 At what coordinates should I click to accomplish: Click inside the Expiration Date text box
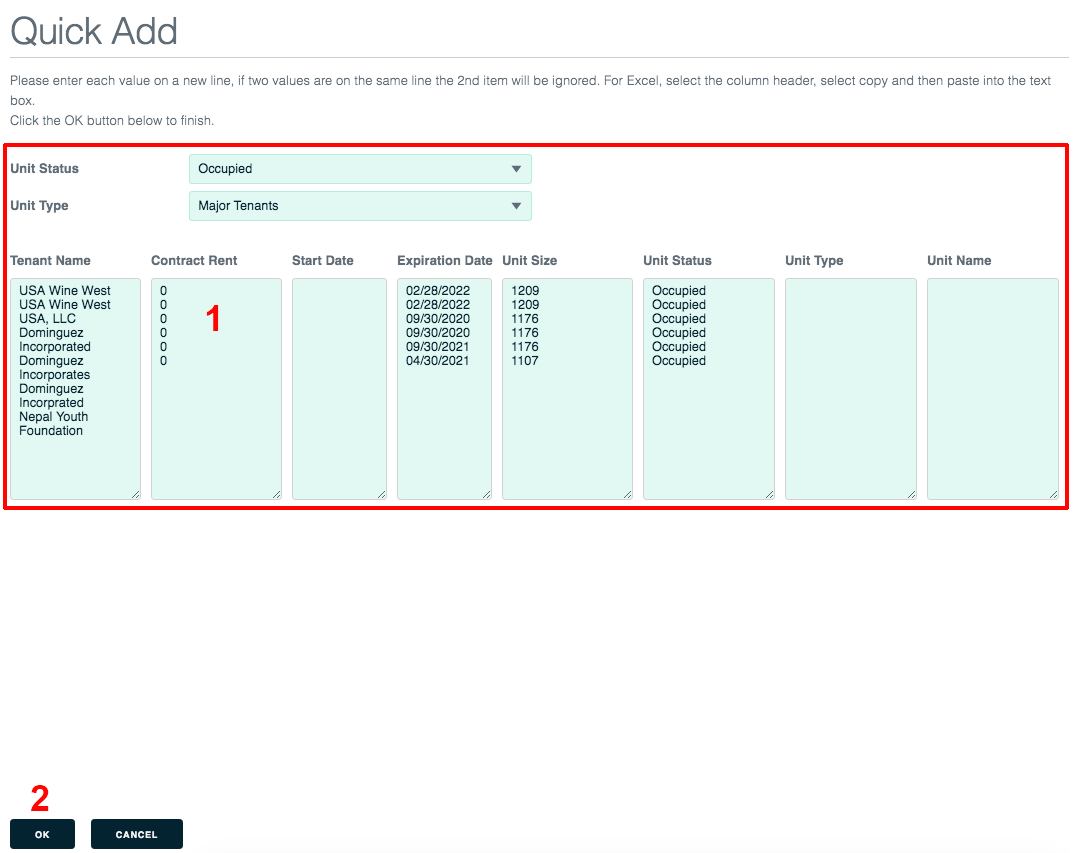coord(444,388)
